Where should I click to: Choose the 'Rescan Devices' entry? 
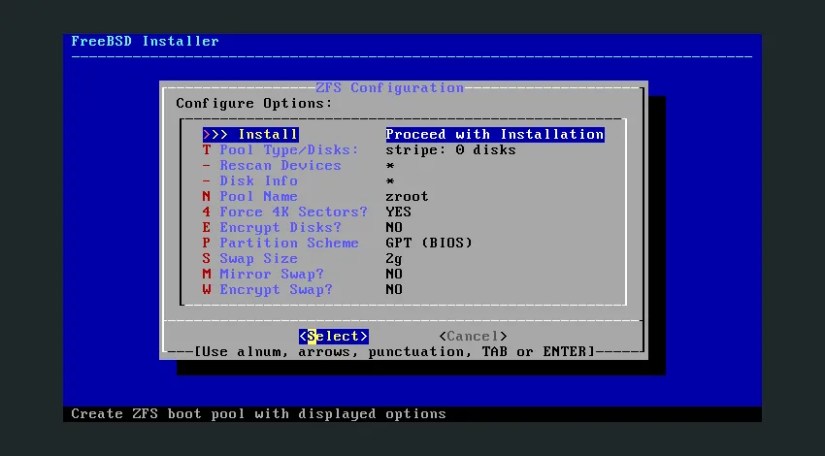click(272, 166)
